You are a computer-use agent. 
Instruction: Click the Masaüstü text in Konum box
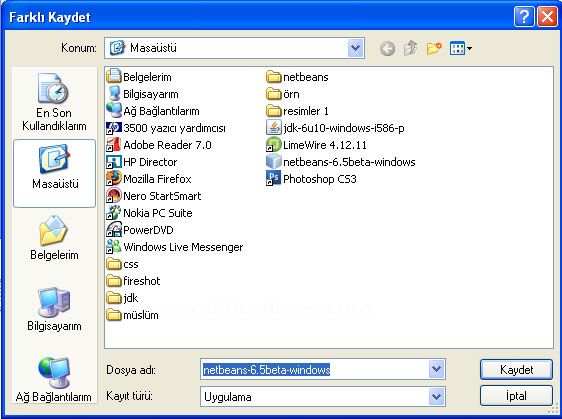click(153, 48)
